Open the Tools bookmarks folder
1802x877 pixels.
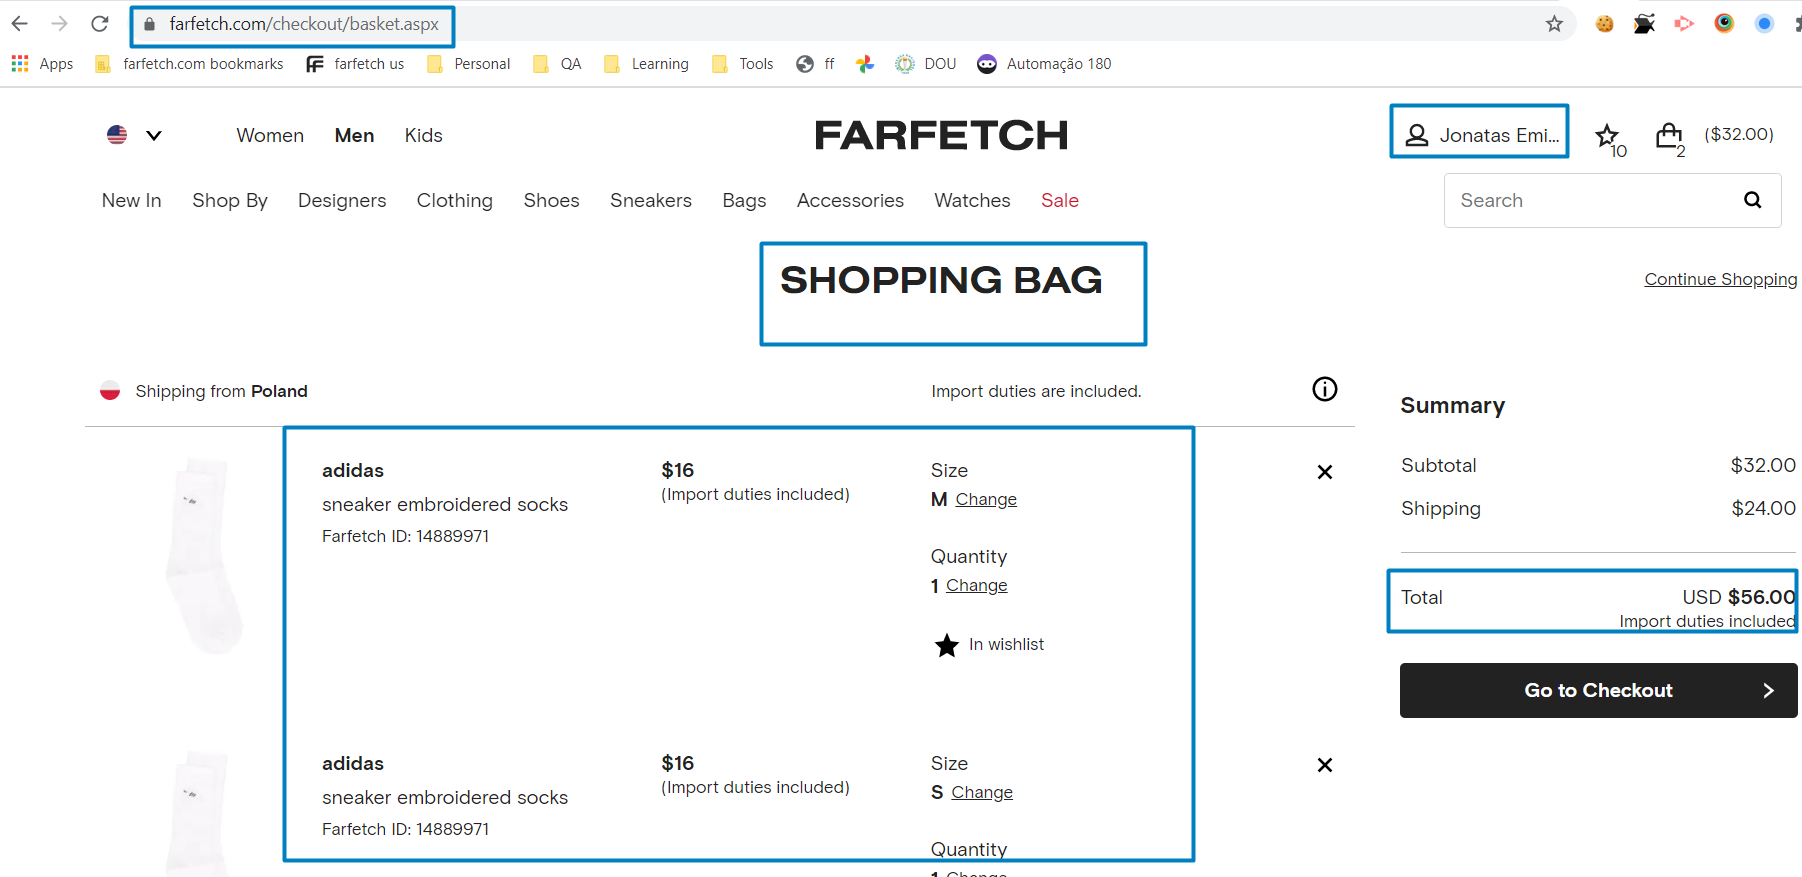click(742, 64)
